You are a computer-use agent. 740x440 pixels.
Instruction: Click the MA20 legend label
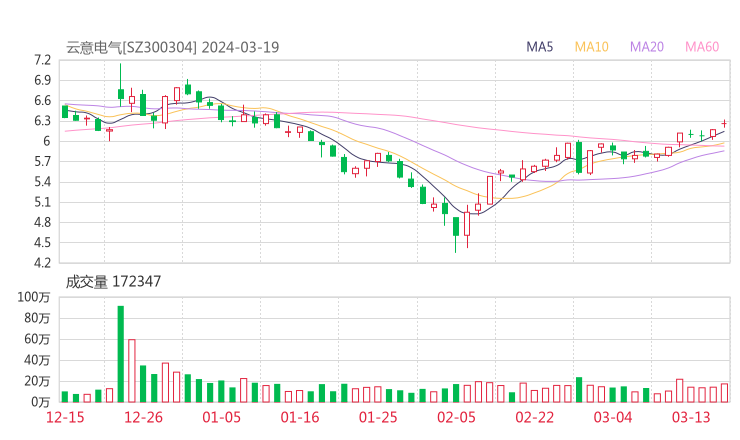[x=647, y=47]
